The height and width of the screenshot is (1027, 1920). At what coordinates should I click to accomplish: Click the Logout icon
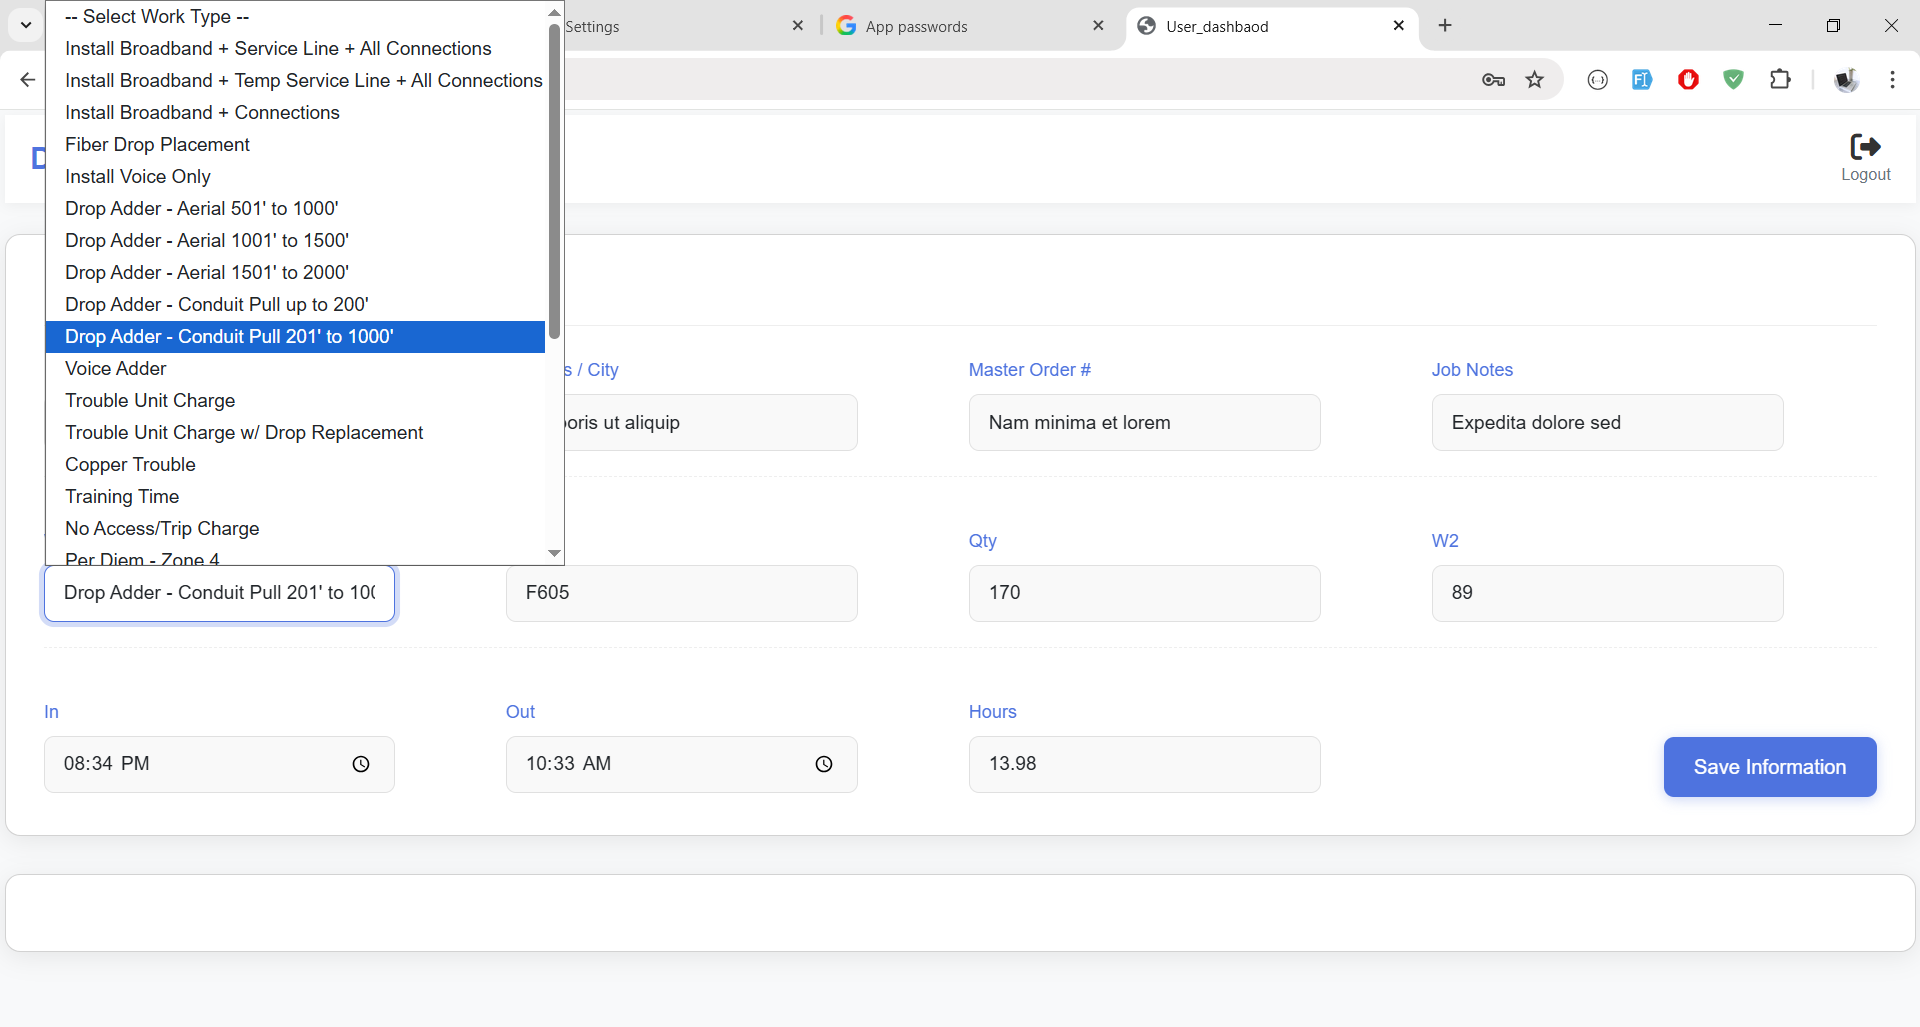pos(1865,148)
